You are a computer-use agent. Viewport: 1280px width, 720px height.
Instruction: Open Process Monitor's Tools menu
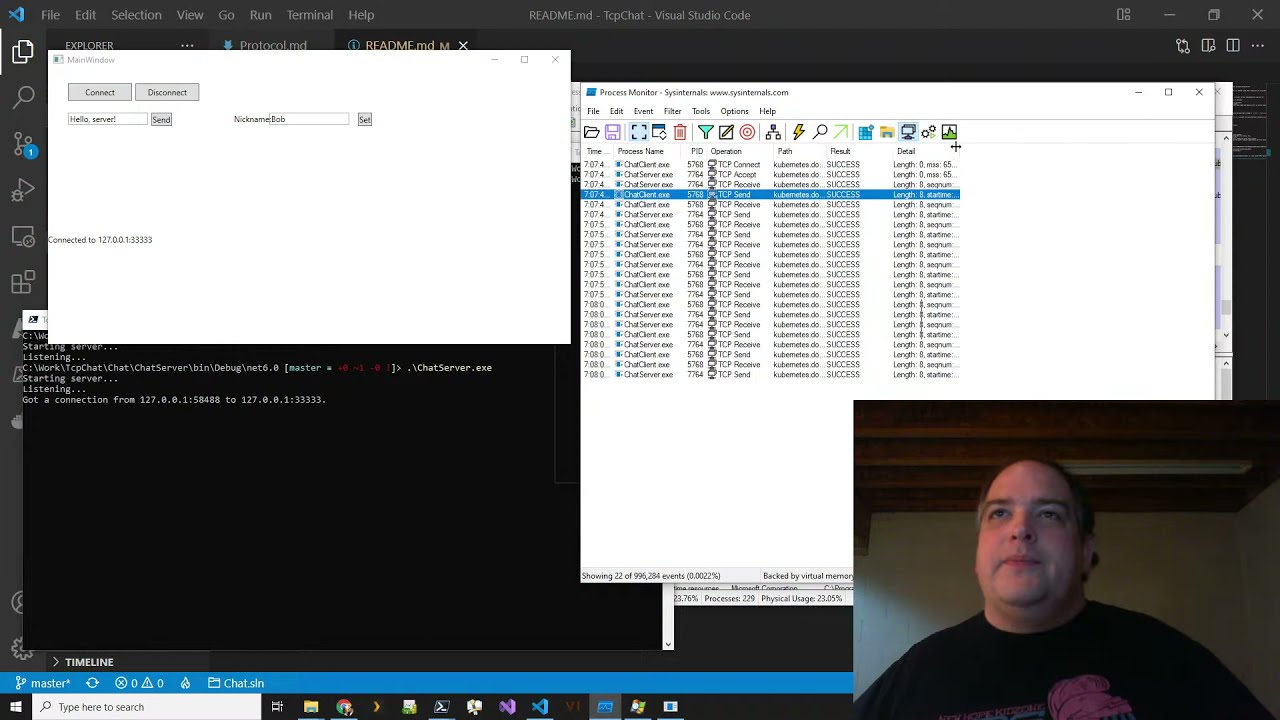point(701,111)
